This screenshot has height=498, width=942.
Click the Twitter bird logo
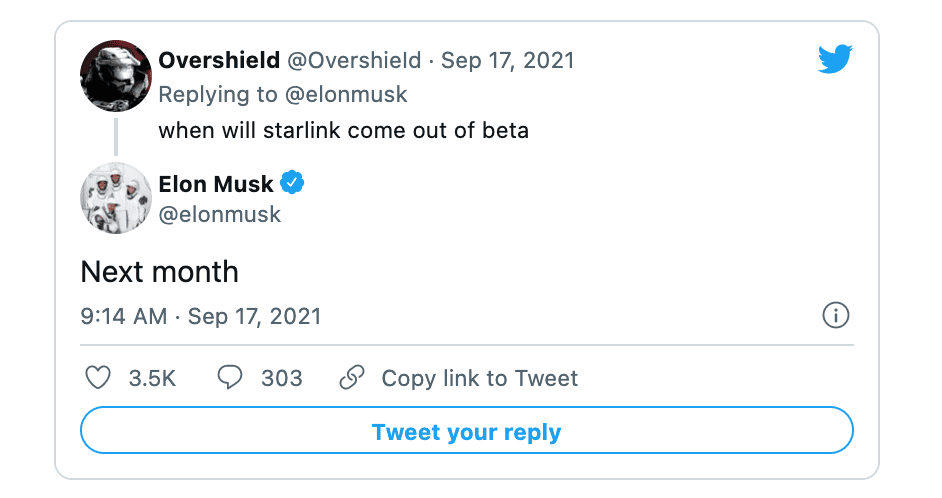834,60
